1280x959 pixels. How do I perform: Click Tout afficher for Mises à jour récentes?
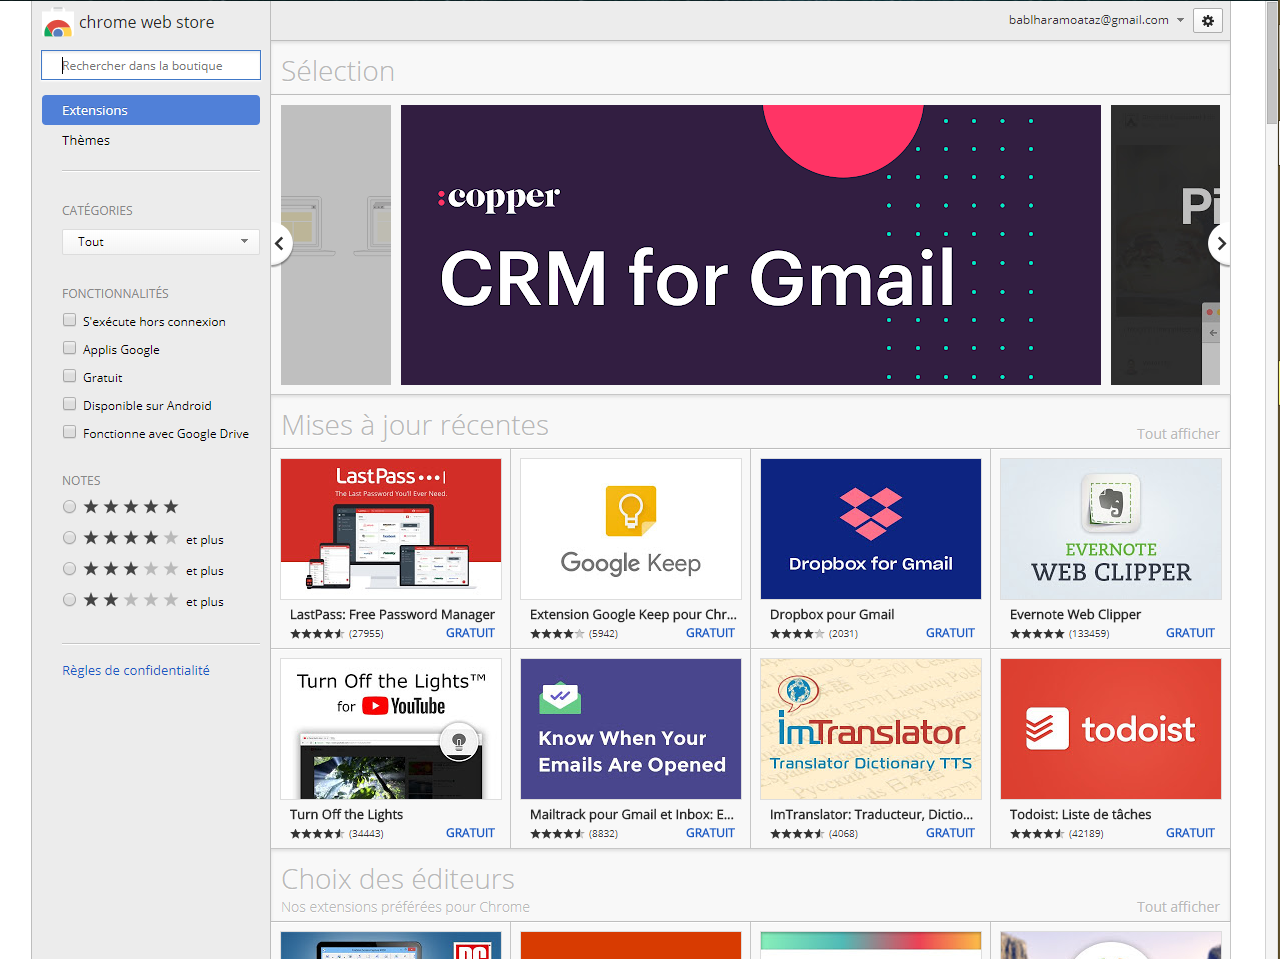[x=1178, y=433]
